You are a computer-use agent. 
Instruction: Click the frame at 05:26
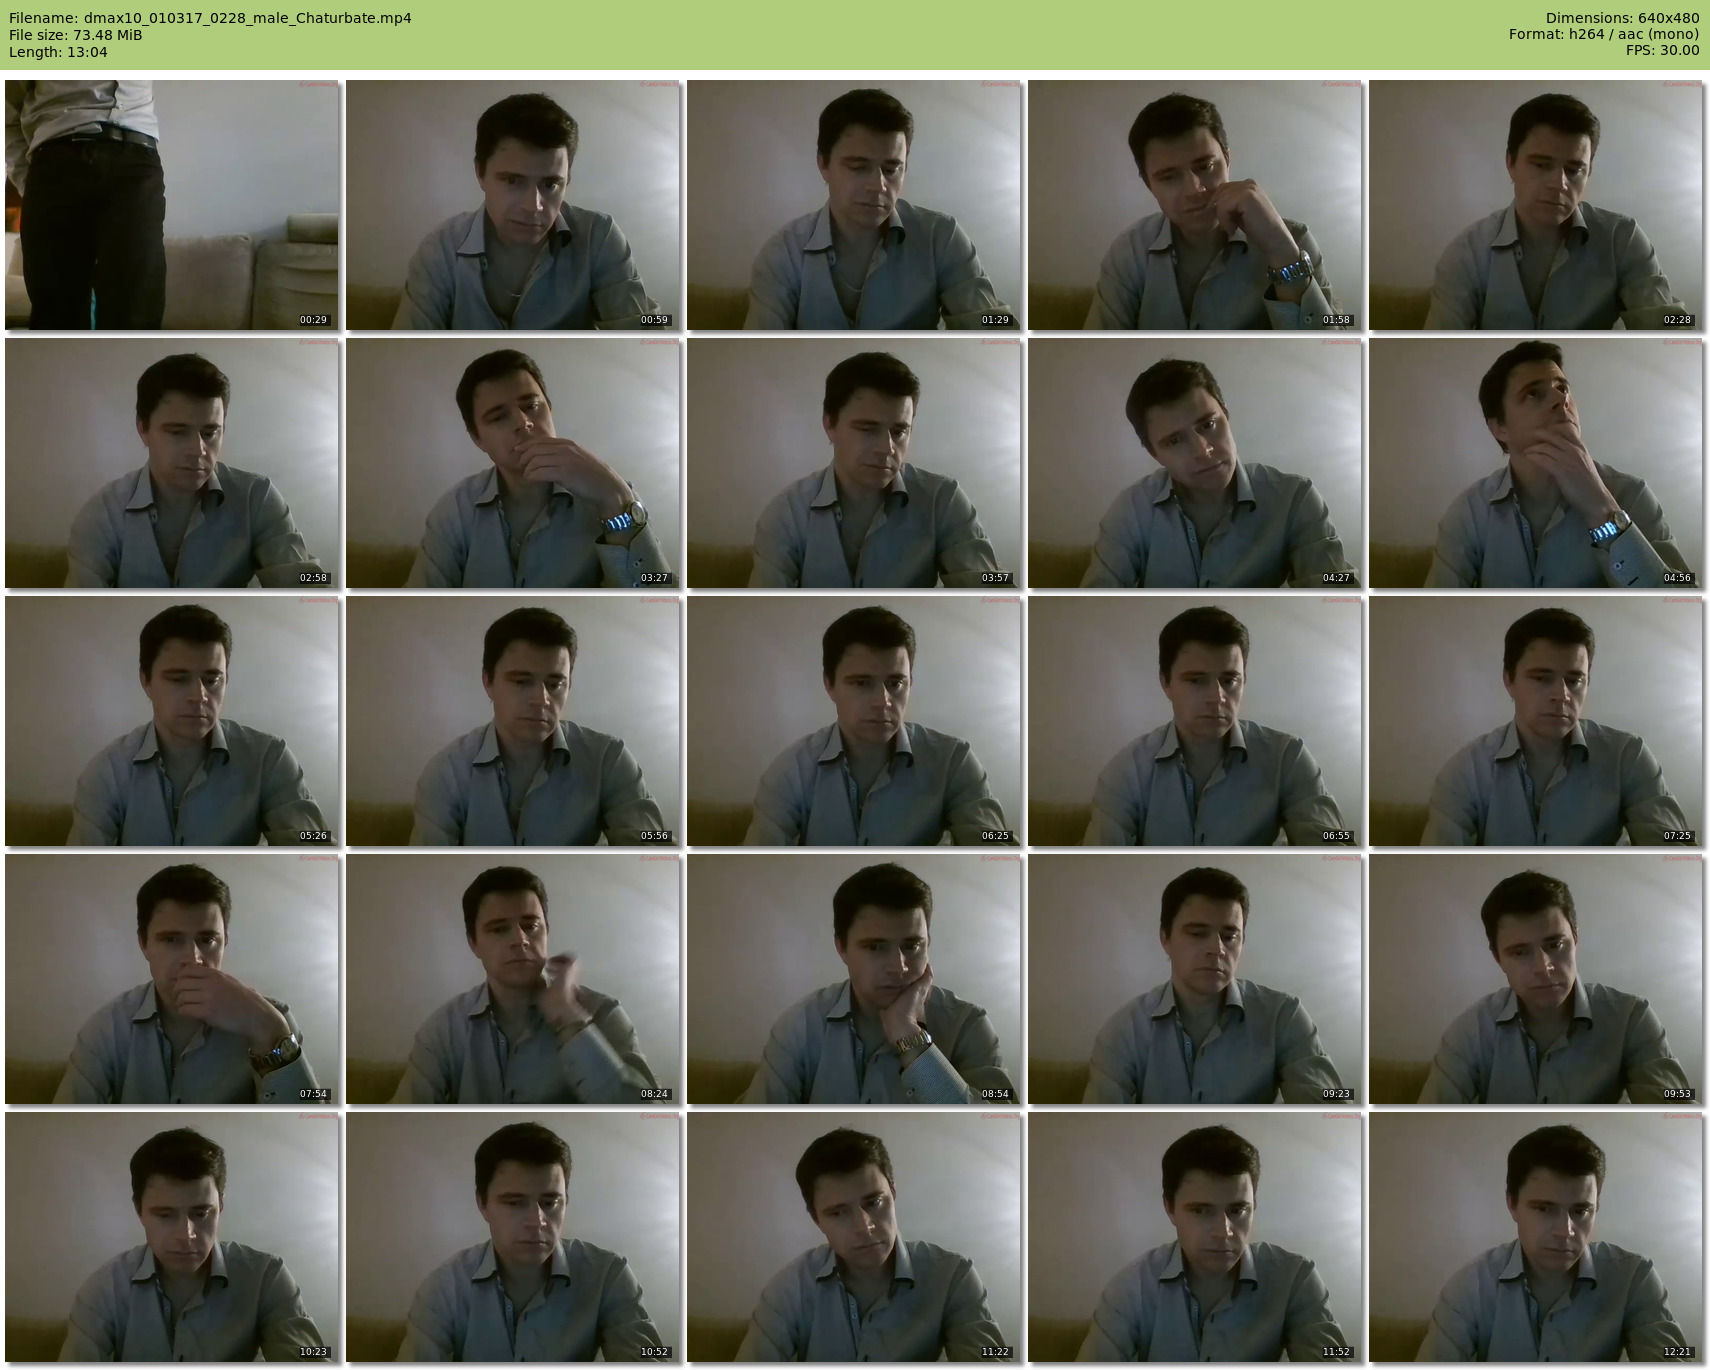click(x=171, y=721)
